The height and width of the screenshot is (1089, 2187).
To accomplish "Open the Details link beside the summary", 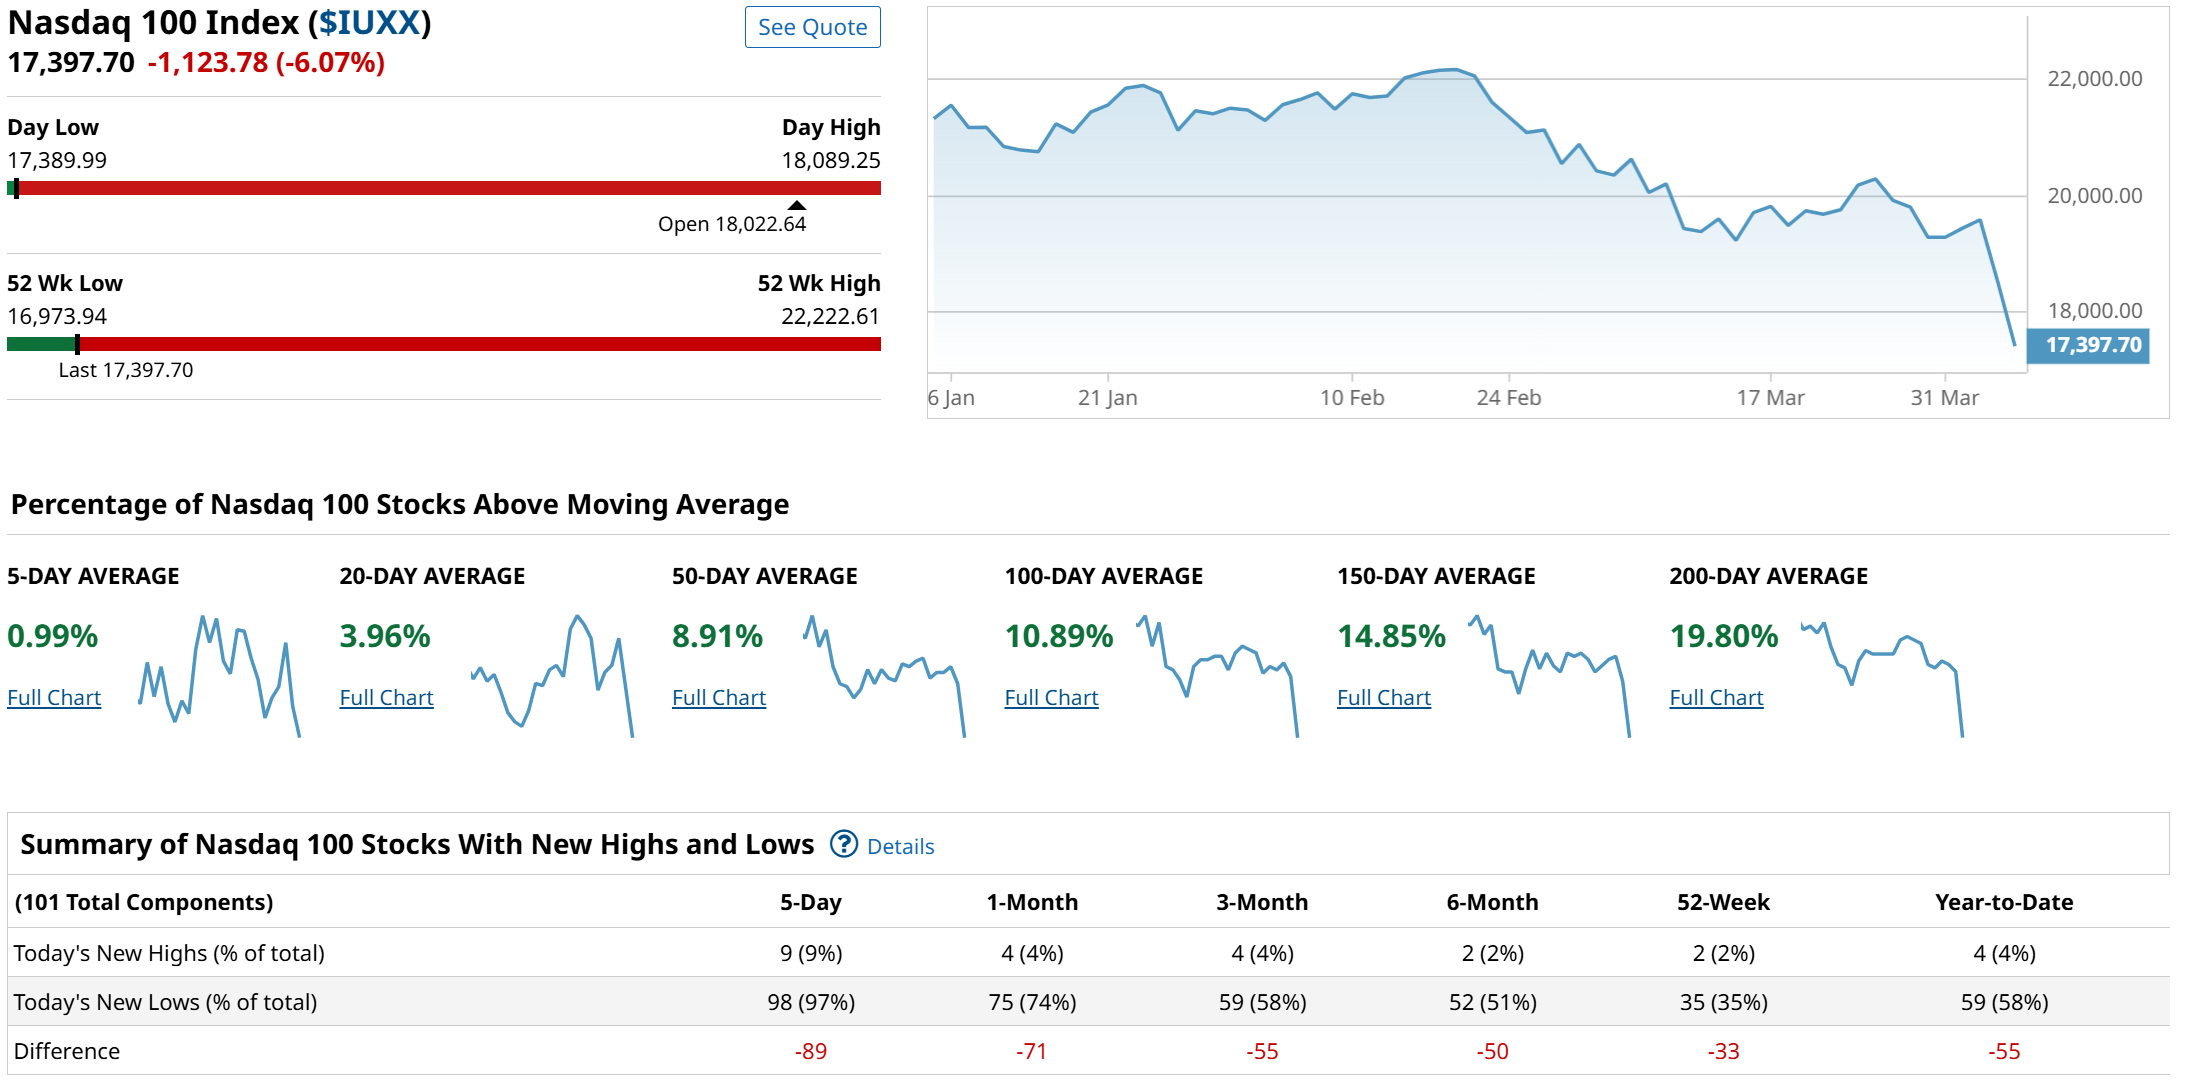I will (x=900, y=846).
